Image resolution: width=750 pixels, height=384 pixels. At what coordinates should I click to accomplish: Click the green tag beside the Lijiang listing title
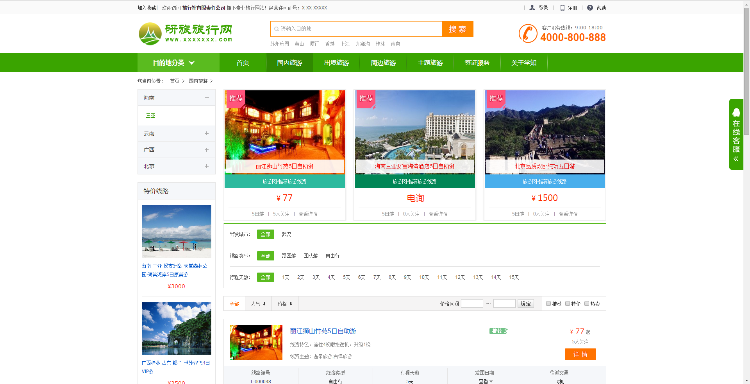(497, 331)
